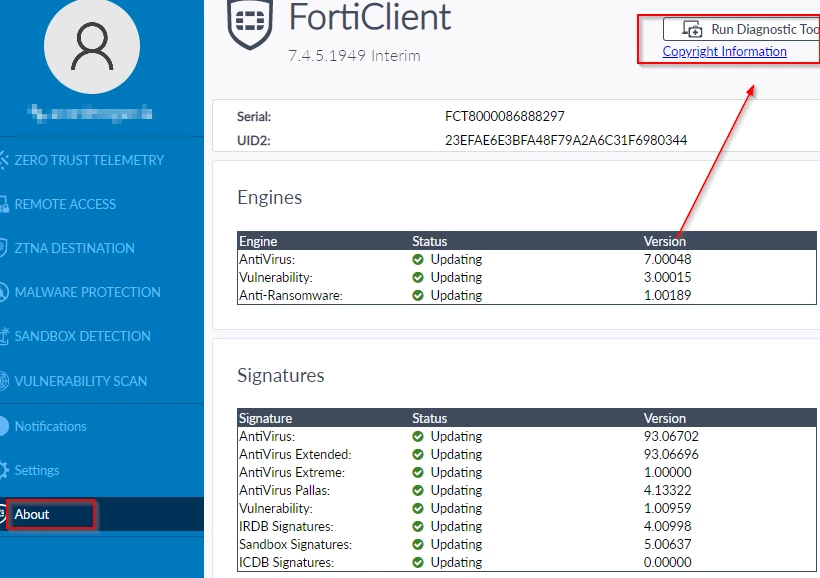Click the UID2 value starting 23EFAE6E
820x578 pixels.
coord(566,140)
